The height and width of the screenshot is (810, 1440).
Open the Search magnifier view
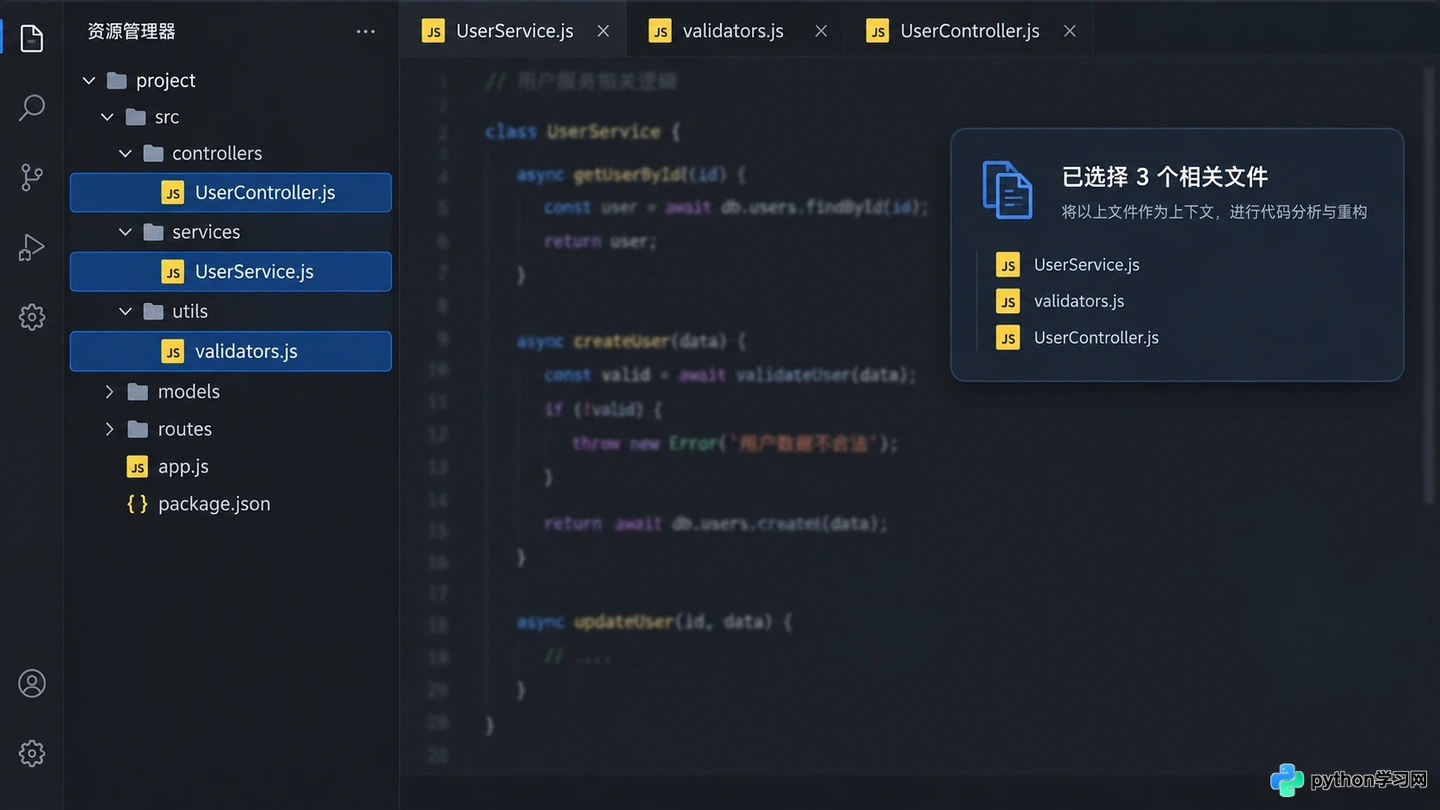point(32,107)
